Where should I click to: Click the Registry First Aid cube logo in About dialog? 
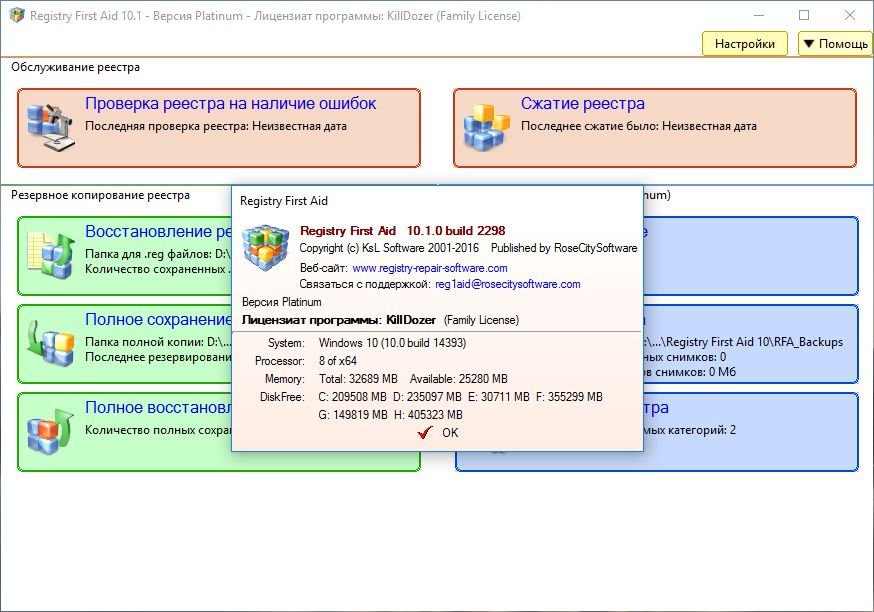[x=265, y=249]
